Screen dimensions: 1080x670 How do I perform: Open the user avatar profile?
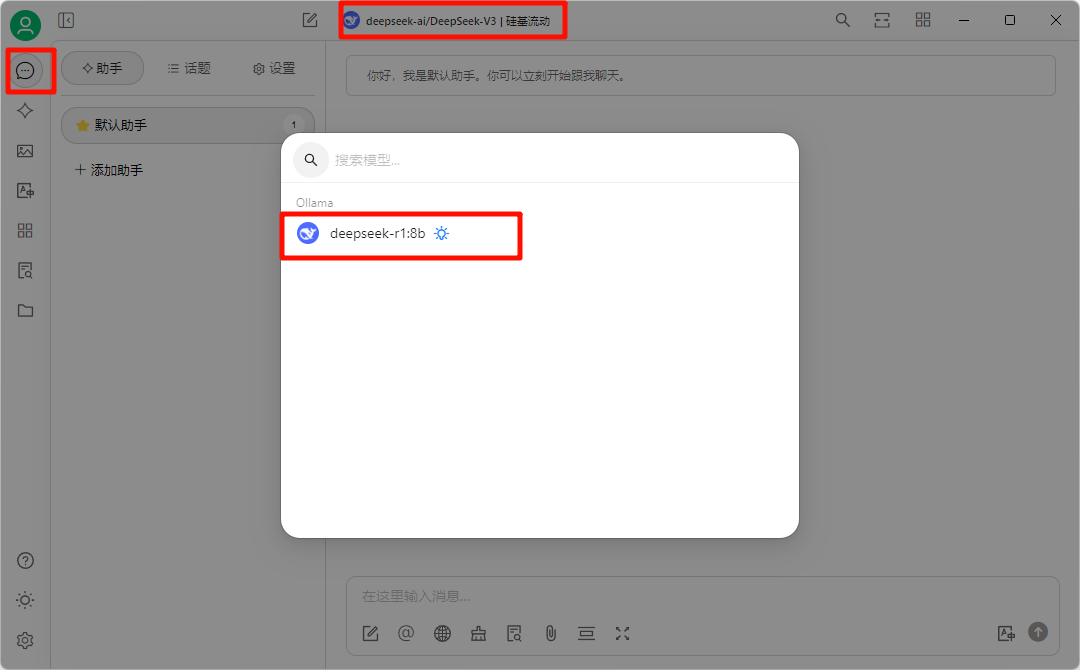25,25
